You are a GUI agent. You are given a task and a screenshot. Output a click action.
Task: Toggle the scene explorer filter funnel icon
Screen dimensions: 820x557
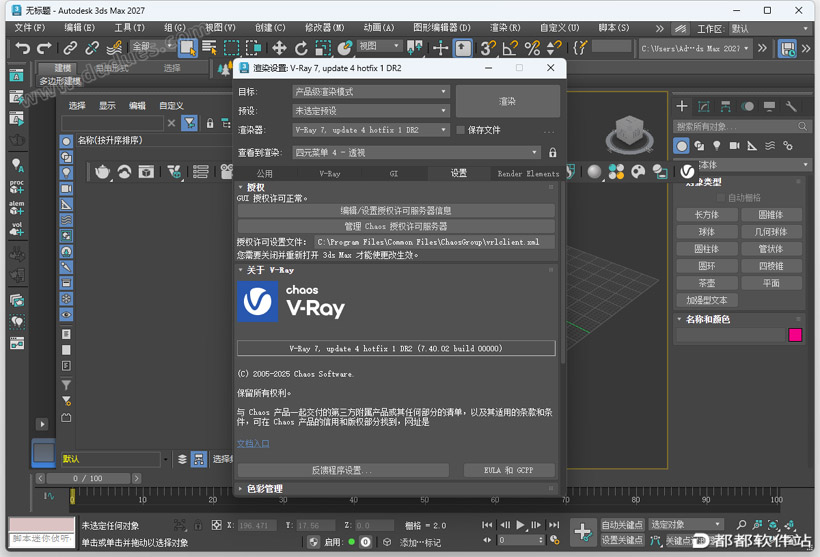click(x=189, y=123)
